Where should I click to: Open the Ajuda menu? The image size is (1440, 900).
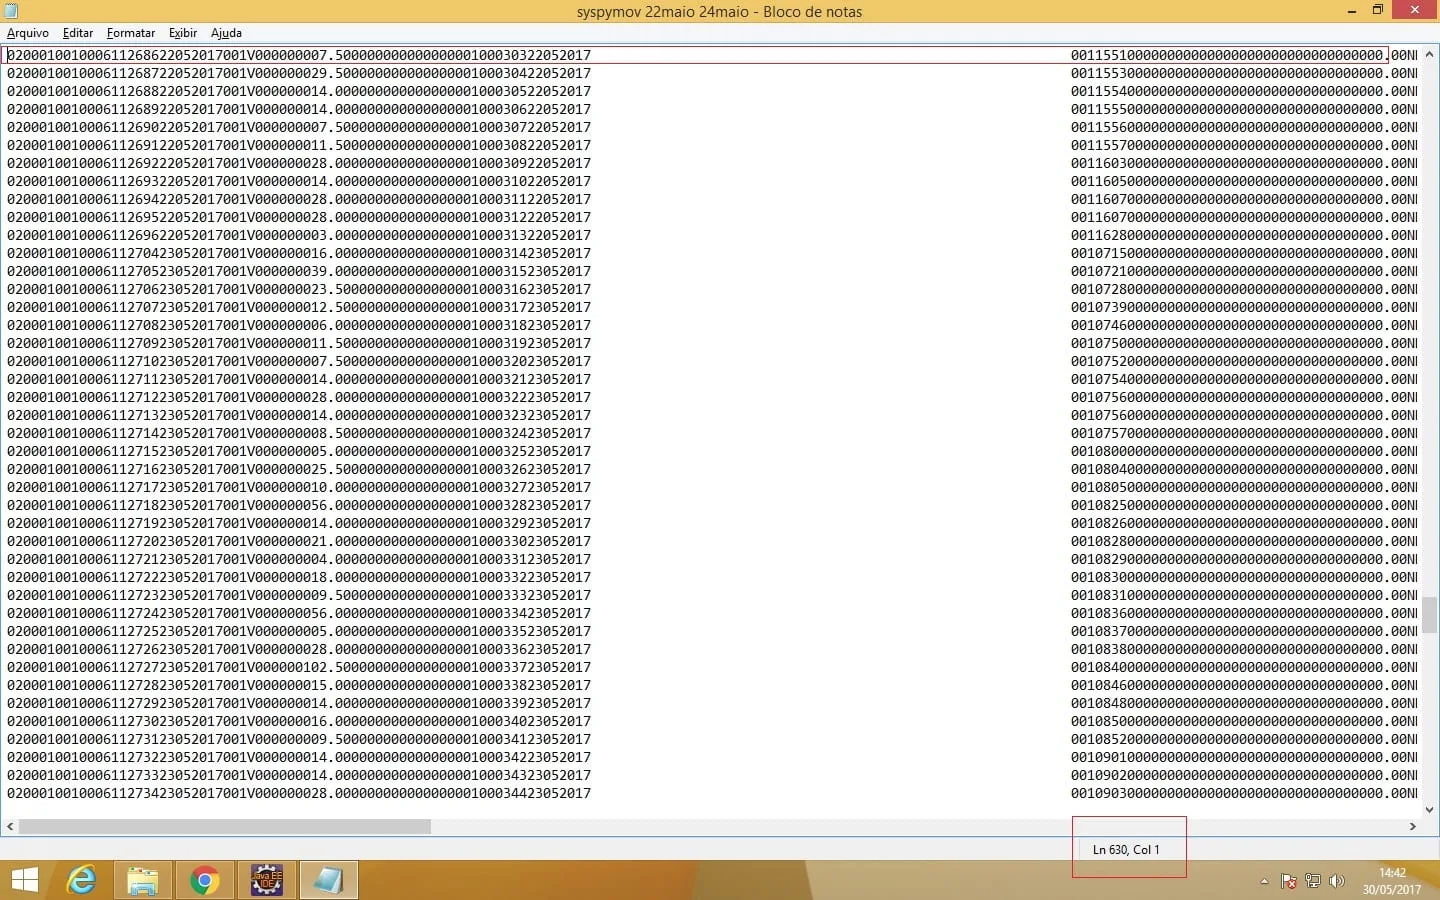click(226, 33)
